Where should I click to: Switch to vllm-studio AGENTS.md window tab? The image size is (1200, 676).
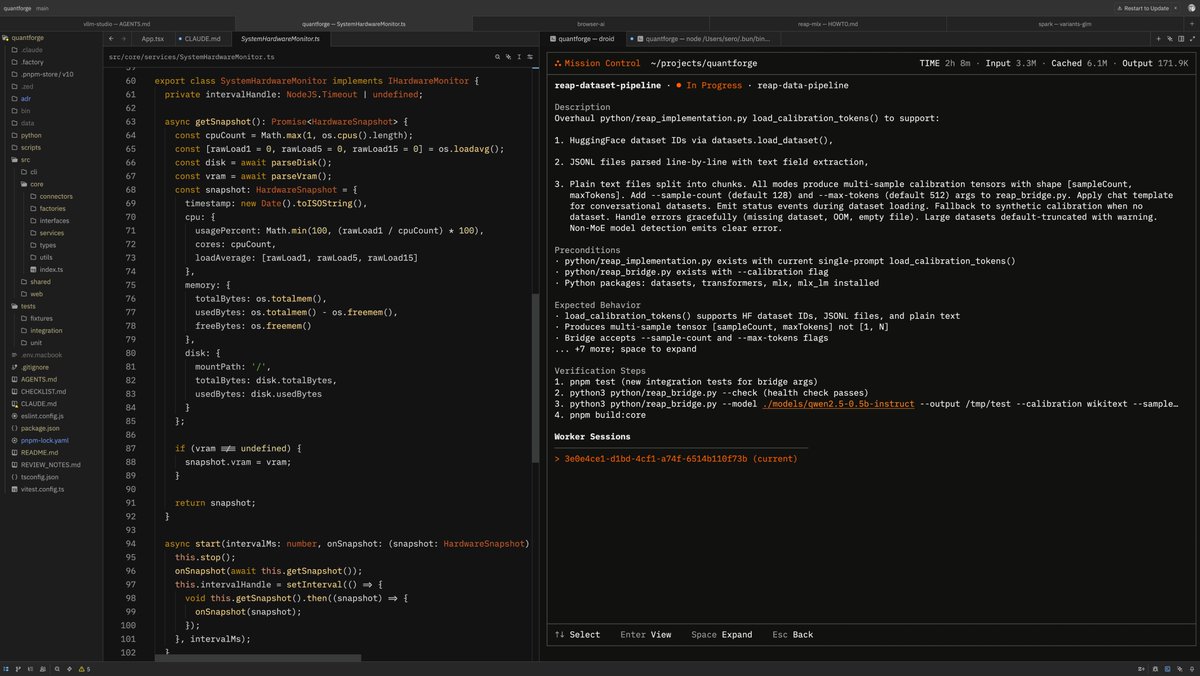[x=116, y=22]
